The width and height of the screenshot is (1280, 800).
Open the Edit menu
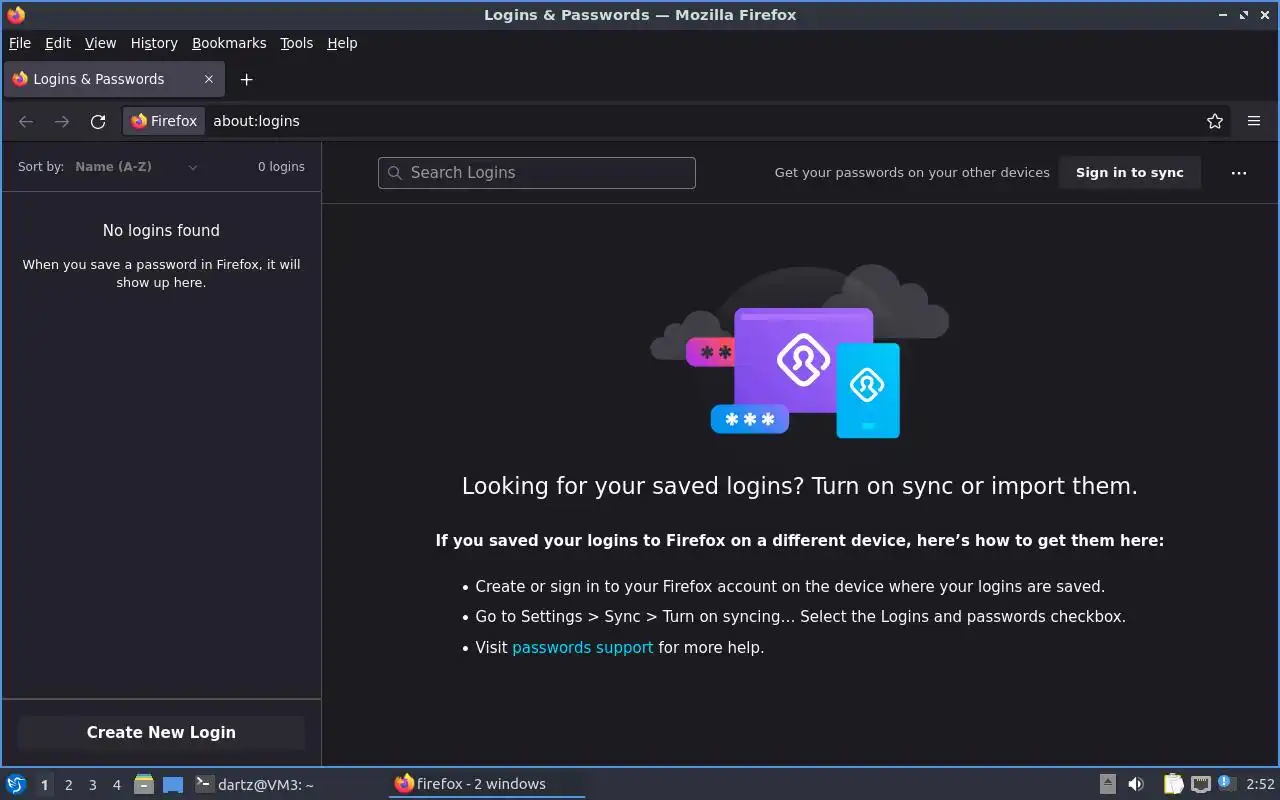click(58, 43)
